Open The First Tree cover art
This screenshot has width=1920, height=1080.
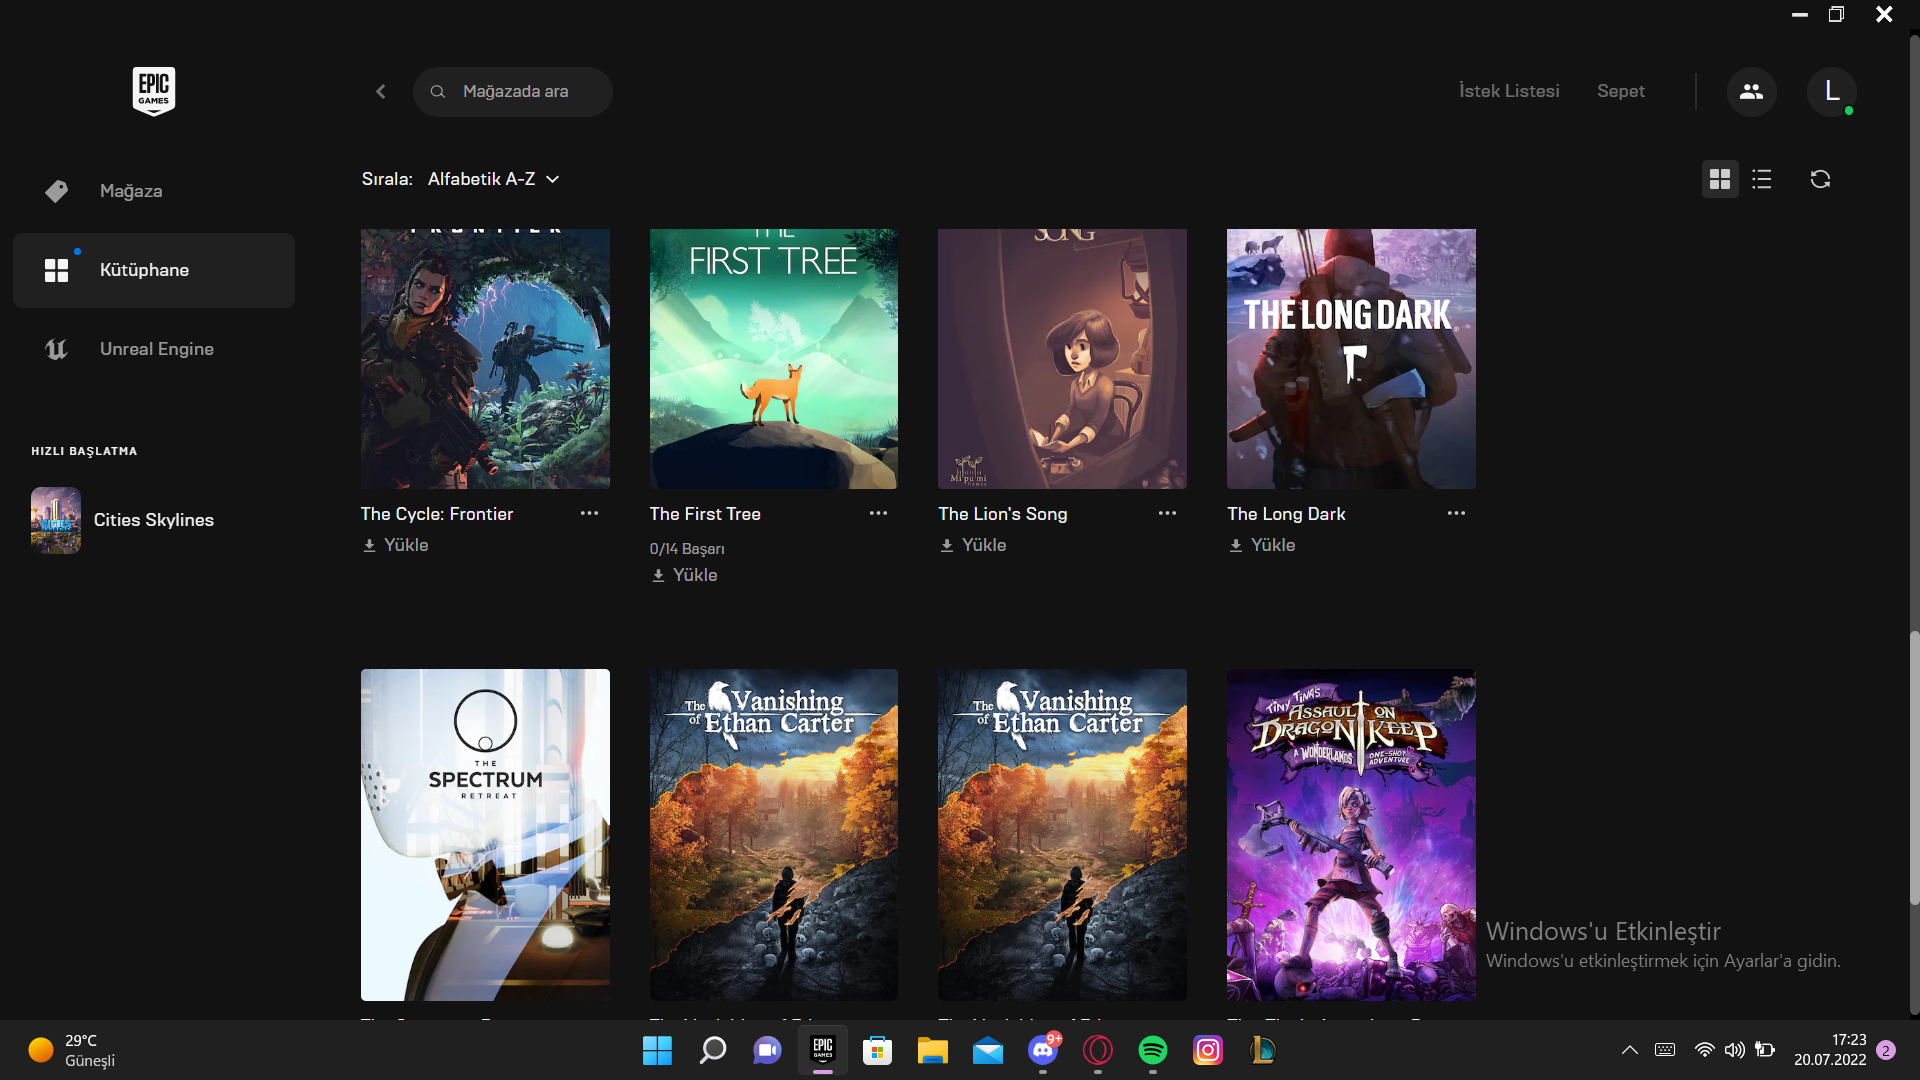pyautogui.click(x=774, y=359)
